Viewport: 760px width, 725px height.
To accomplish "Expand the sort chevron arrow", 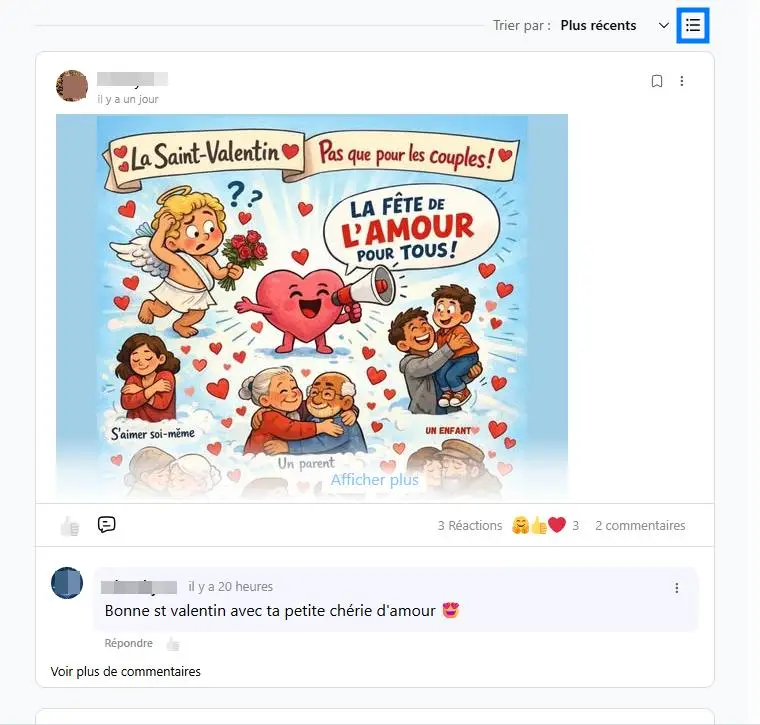I will (664, 26).
